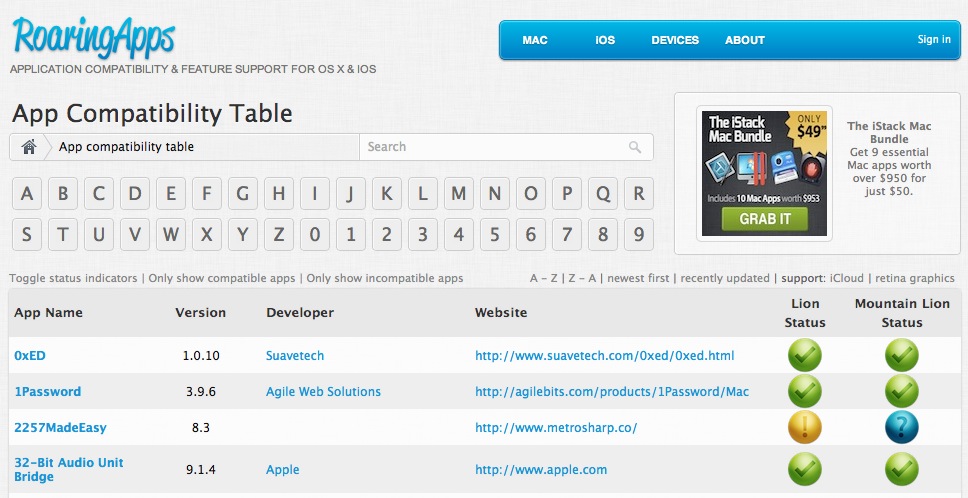Viewport: 968px width, 498px height.
Task: Filter apps by letter C
Action: [99, 194]
